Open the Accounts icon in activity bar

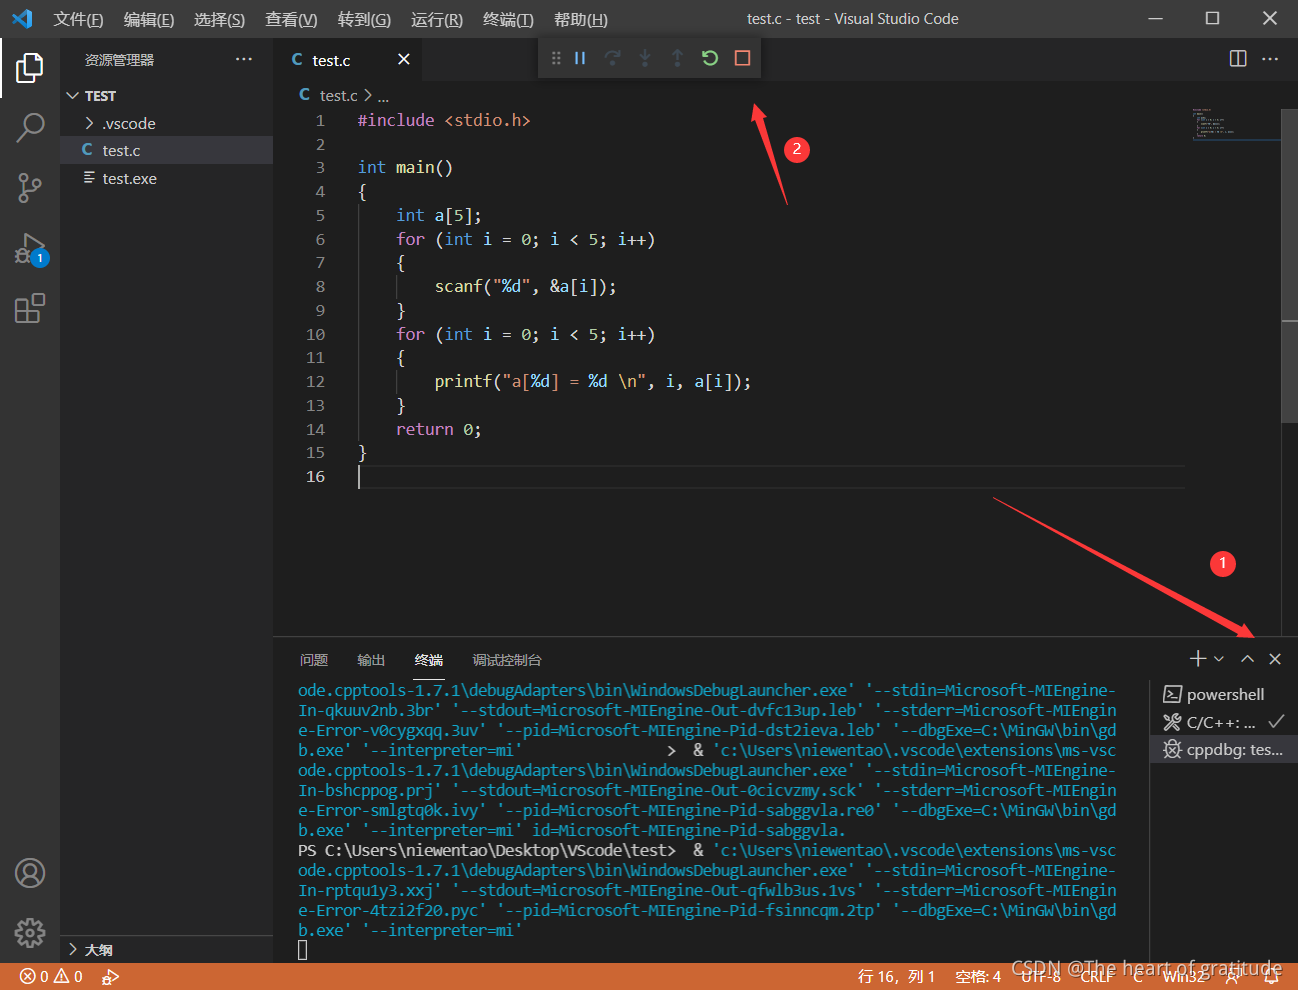[x=30, y=873]
